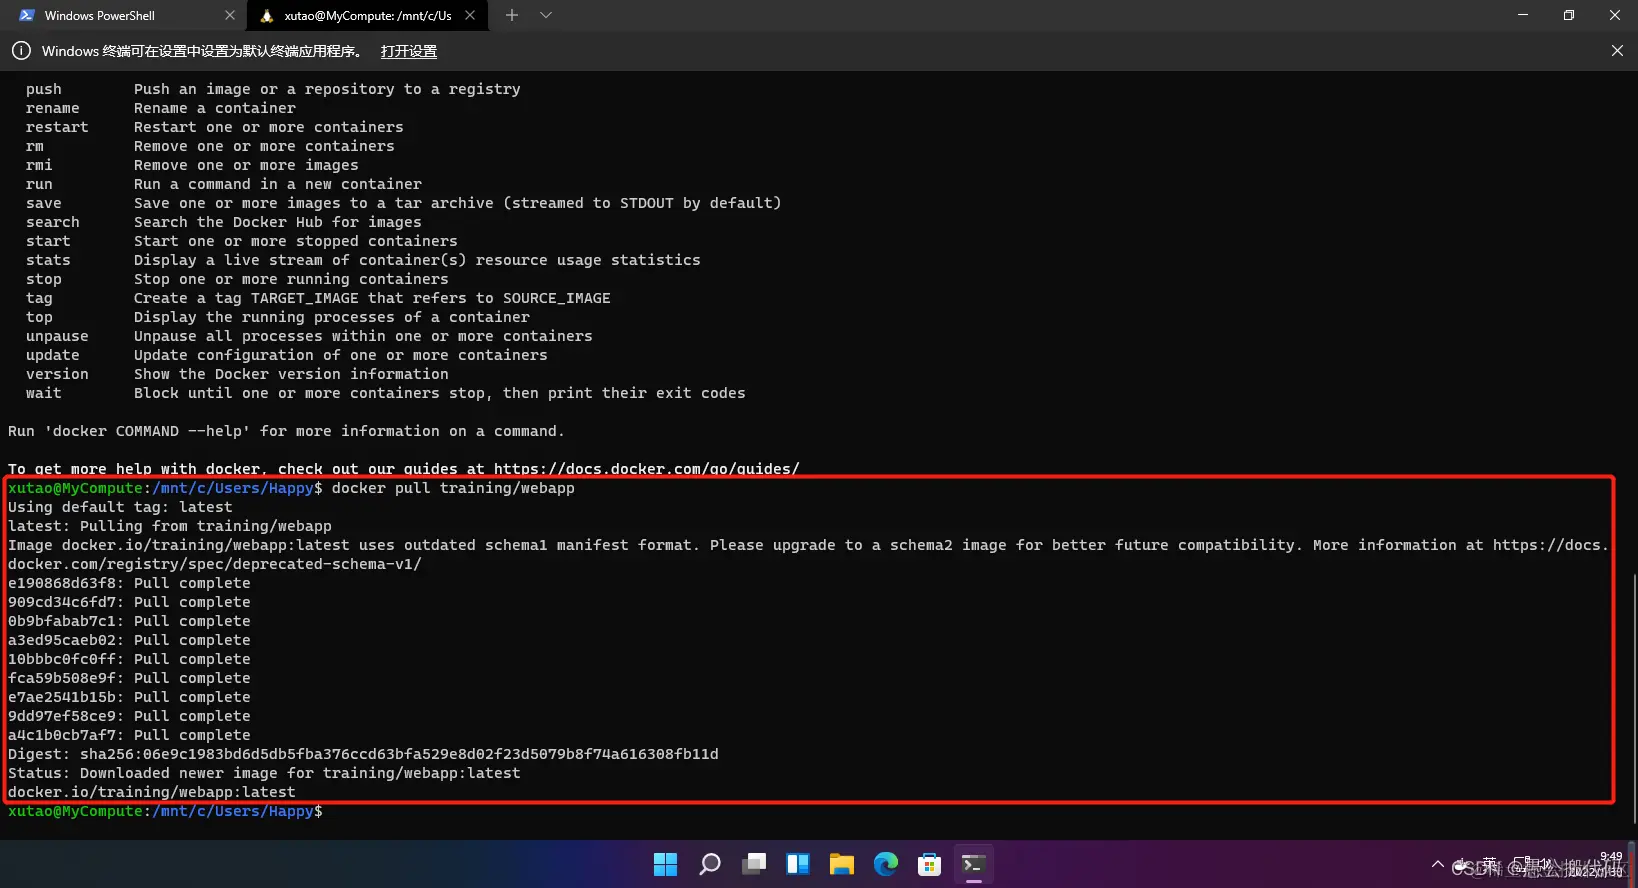Launch Microsoft Edge from the taskbar
Screen dimensions: 1638x888
(x=886, y=864)
